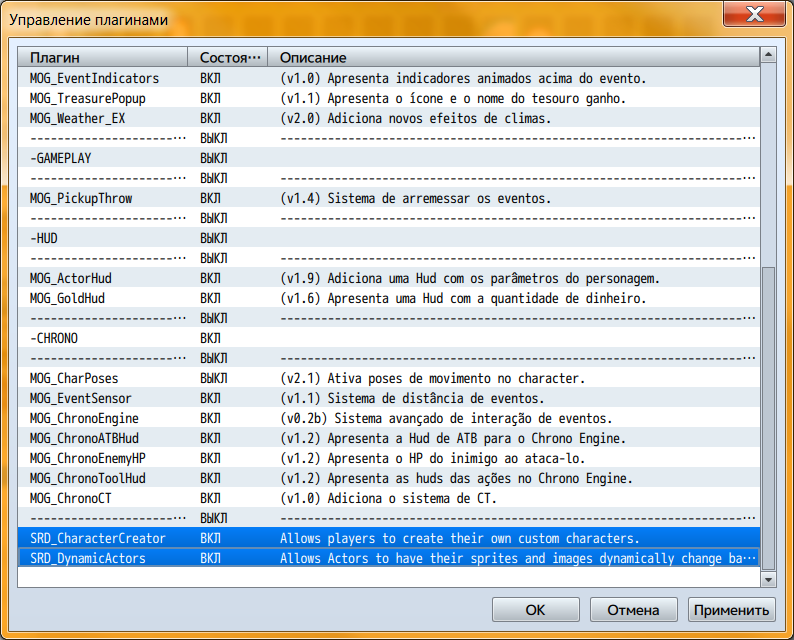This screenshot has height=640, width=794.
Task: Sort by the Плагин column header
Action: (x=103, y=57)
